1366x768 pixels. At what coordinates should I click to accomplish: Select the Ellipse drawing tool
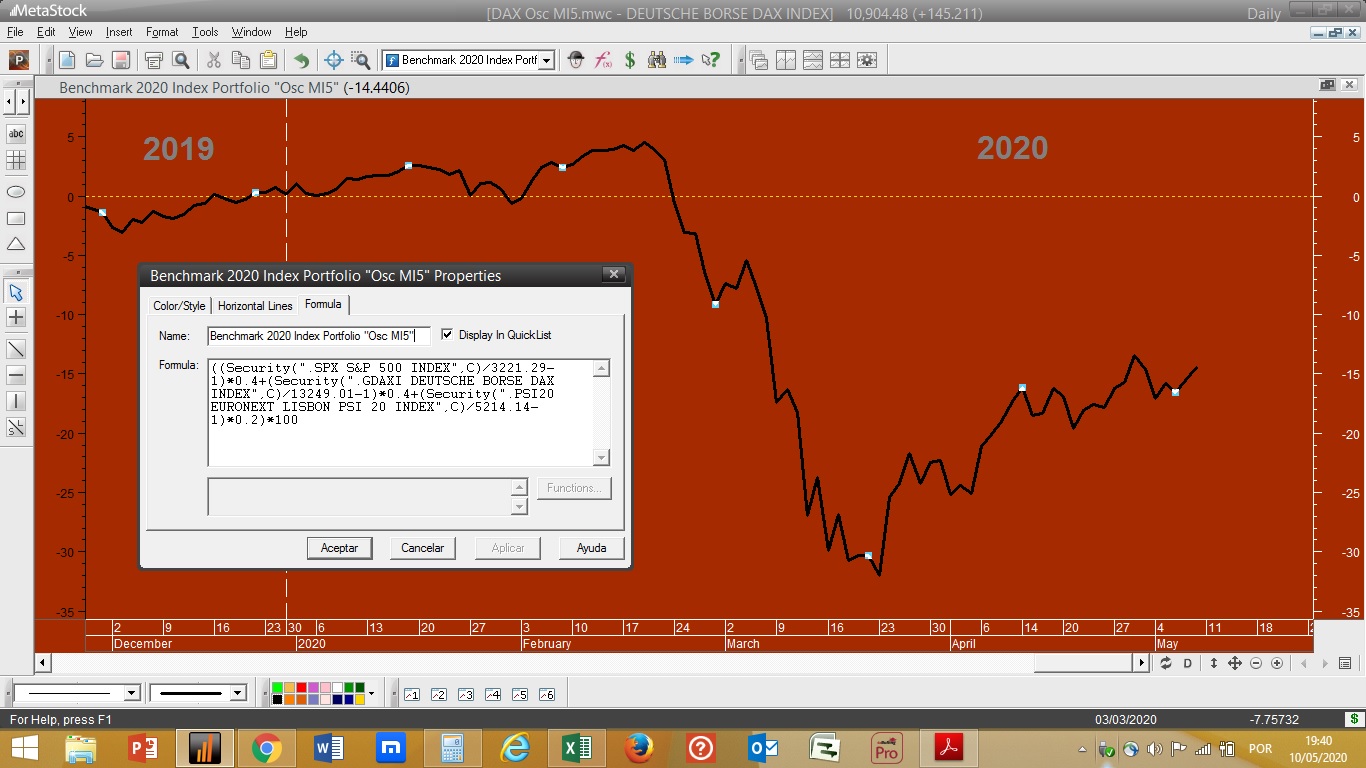tap(16, 191)
